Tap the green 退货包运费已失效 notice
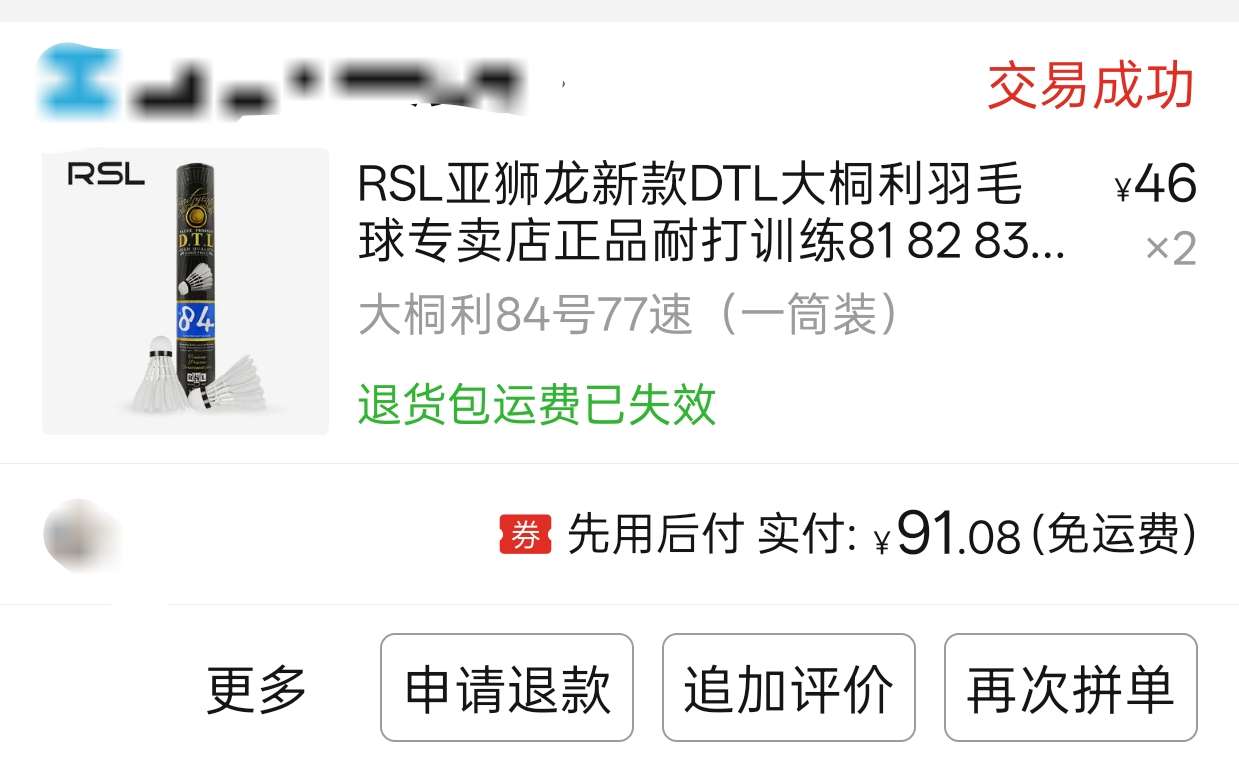1239x758 pixels. pos(537,404)
